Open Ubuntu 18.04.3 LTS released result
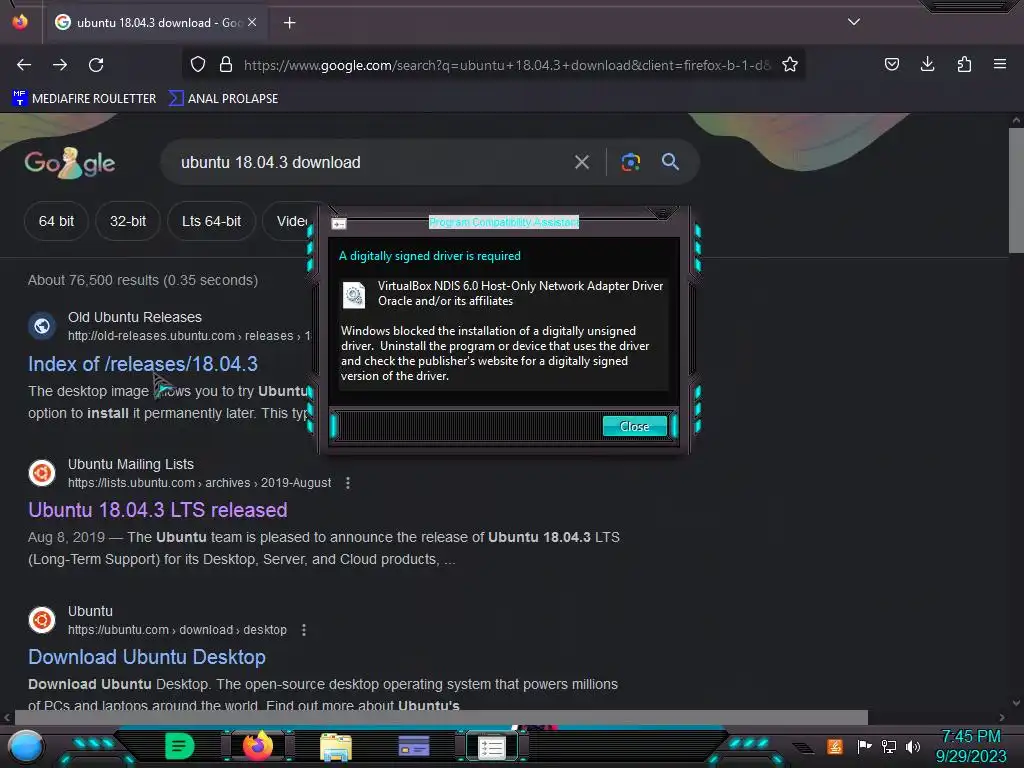This screenshot has width=1024, height=768. coord(157,510)
